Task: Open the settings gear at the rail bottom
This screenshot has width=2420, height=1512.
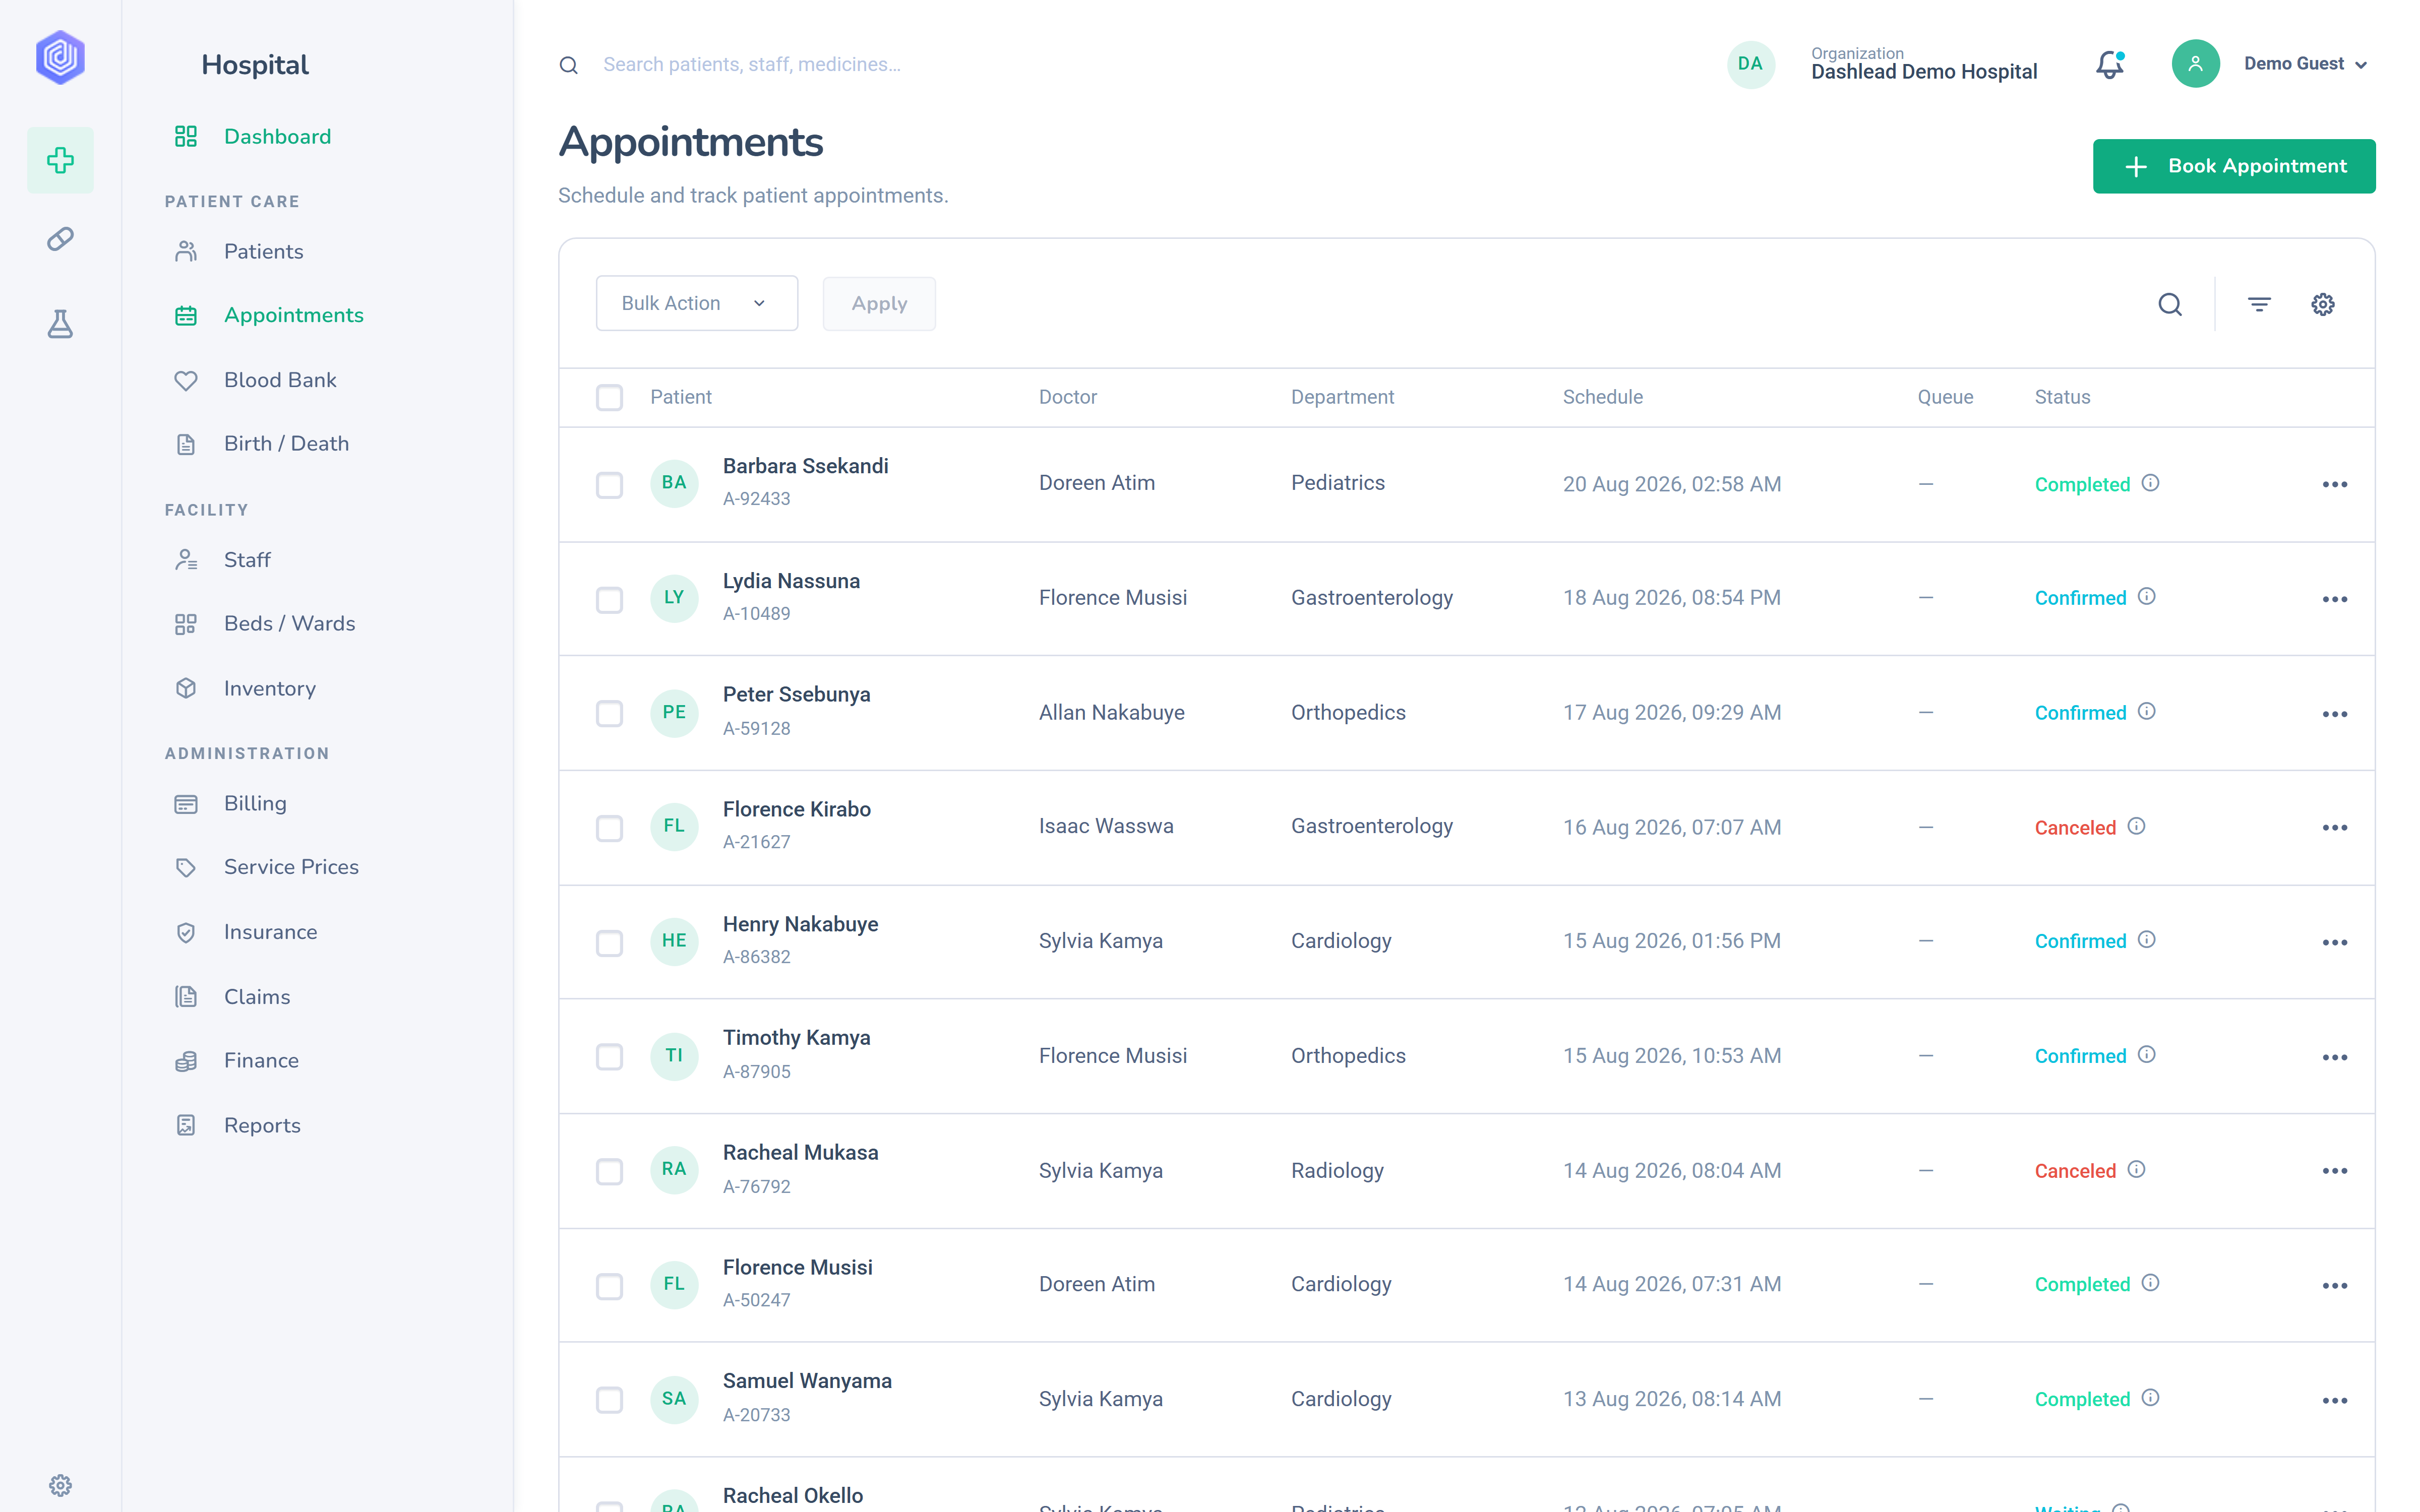Action: (x=60, y=1485)
